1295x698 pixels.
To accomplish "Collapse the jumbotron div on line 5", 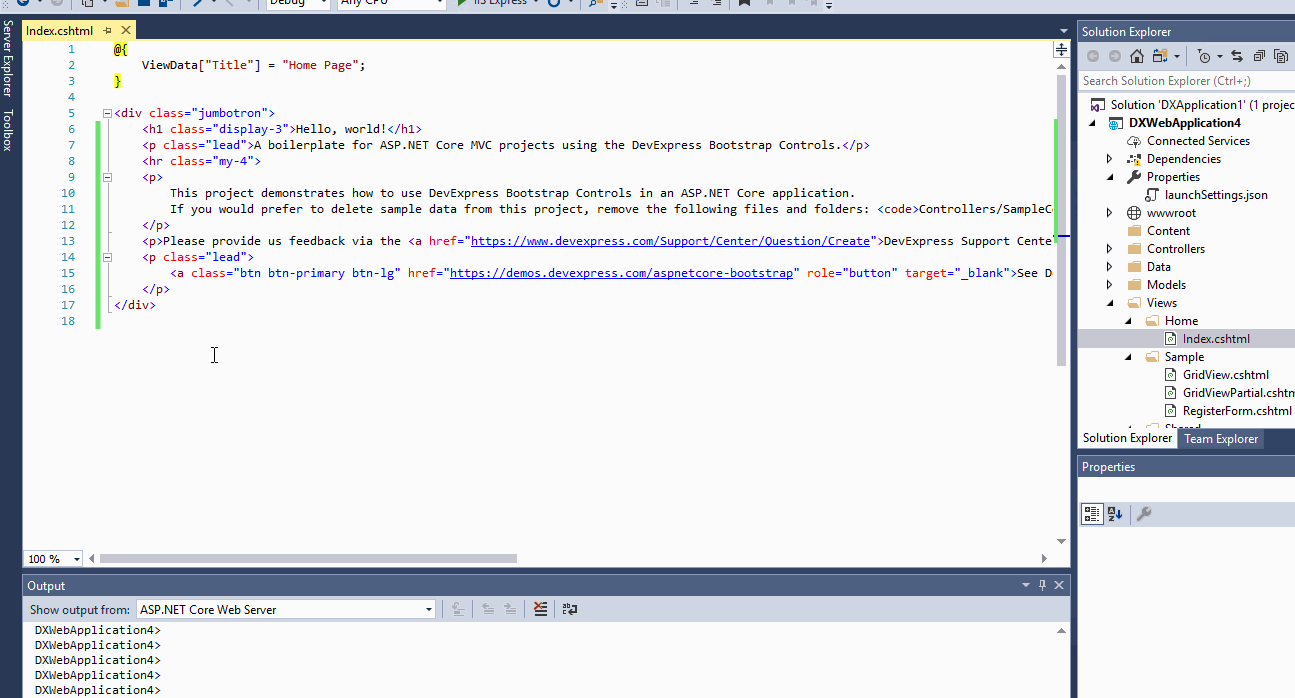I will 106,112.
